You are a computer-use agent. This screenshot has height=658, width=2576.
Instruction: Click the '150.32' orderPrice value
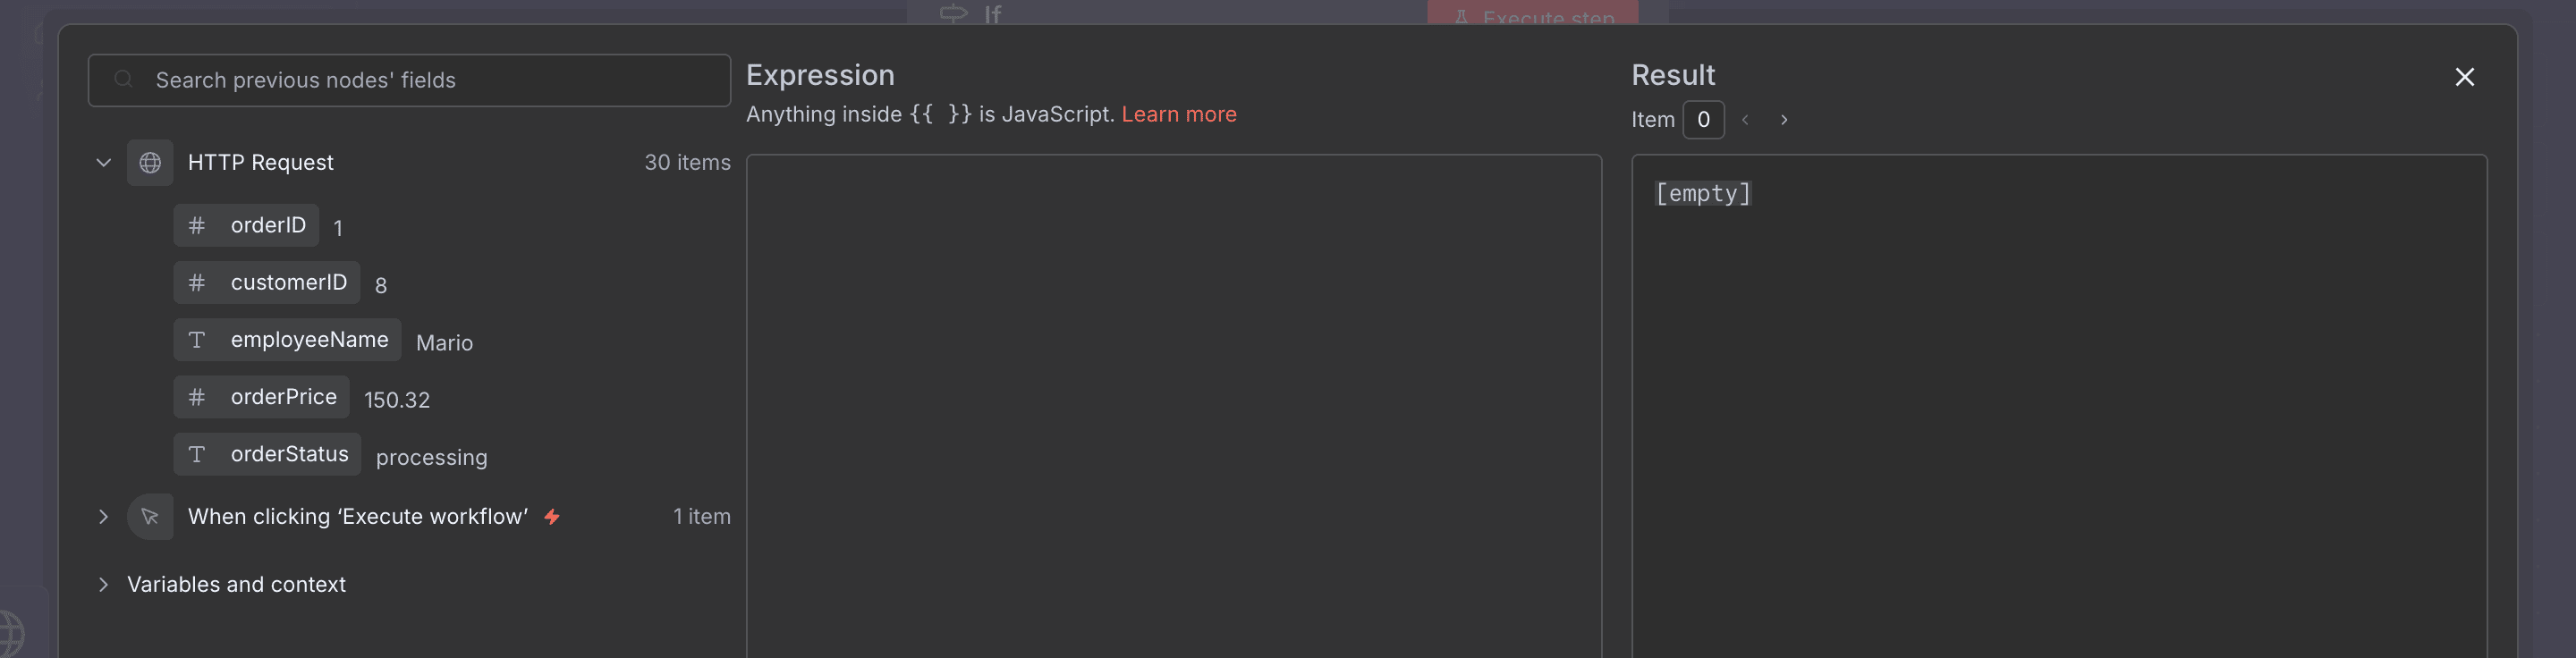397,400
